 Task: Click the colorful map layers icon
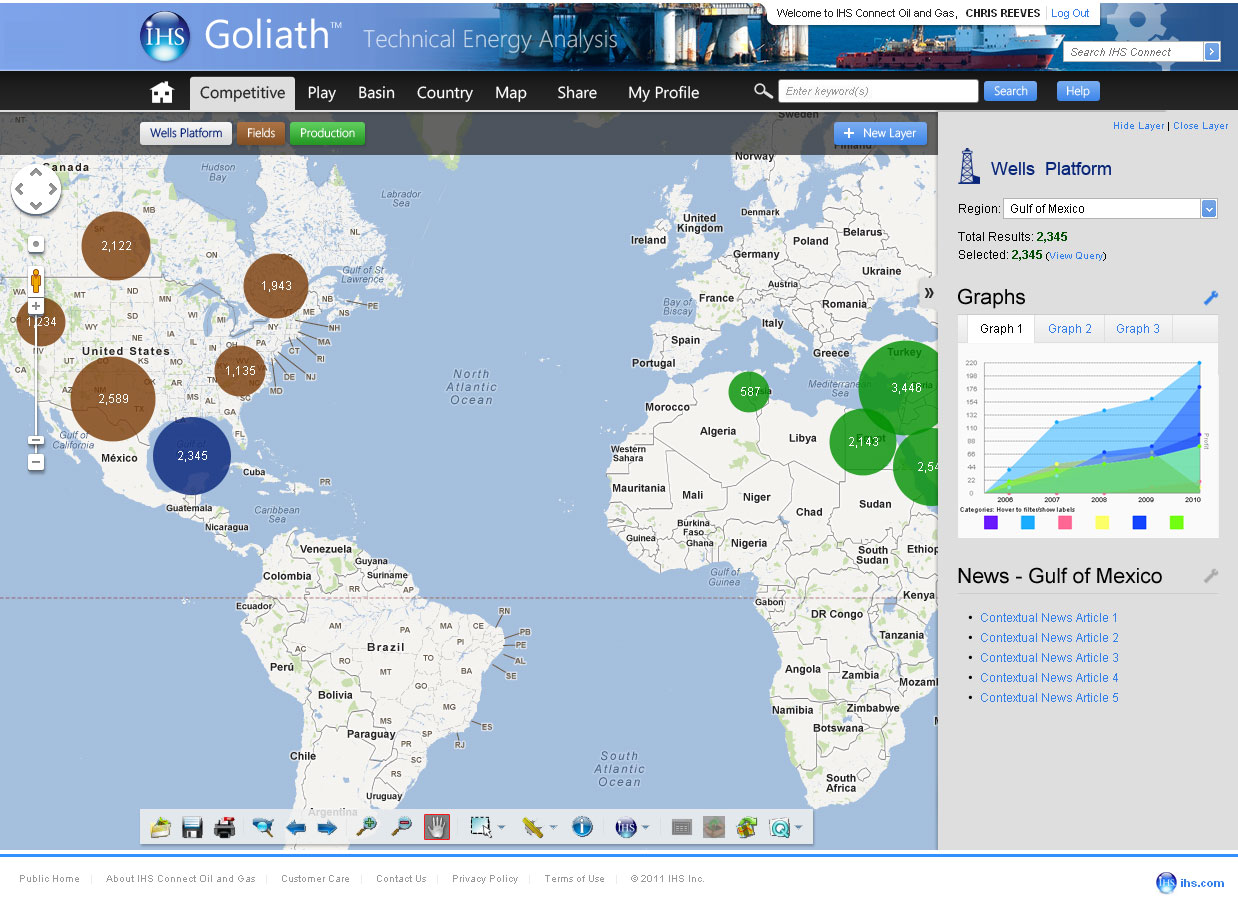pos(747,827)
